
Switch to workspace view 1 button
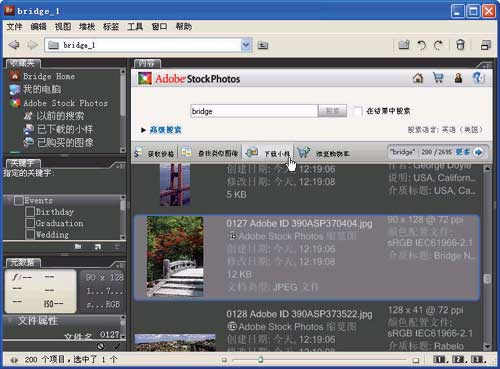[440, 359]
